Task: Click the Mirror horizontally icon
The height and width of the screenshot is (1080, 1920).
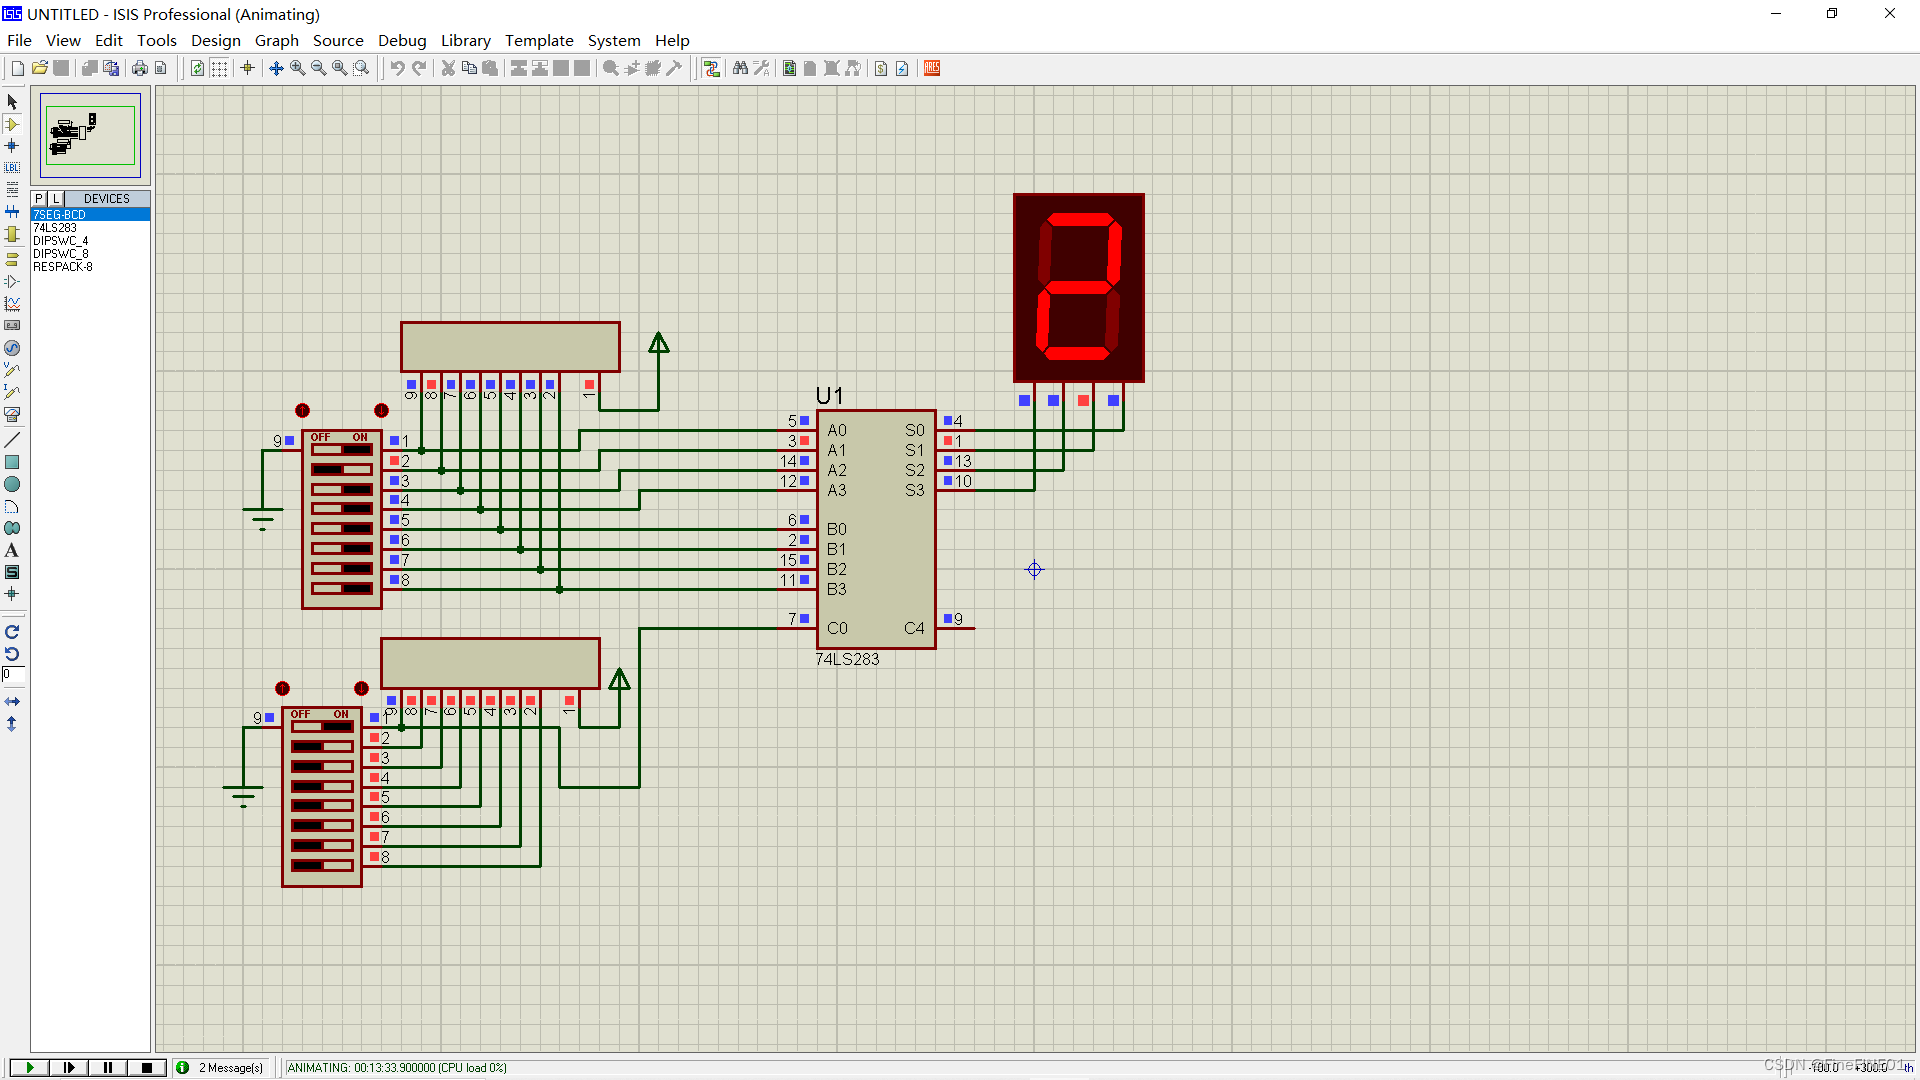Action: tap(12, 702)
